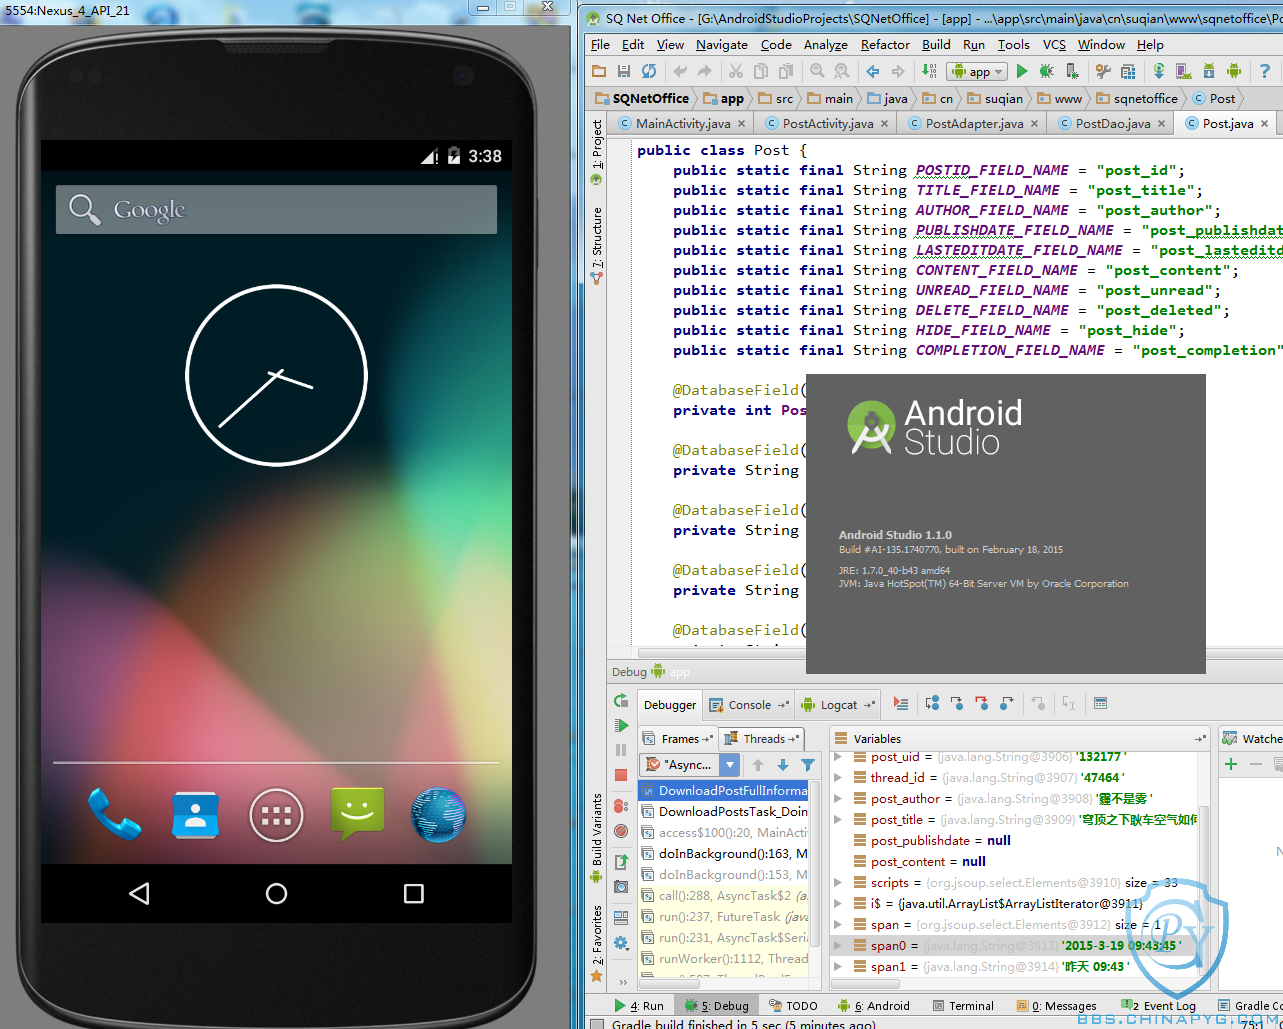Screen dimensions: 1283x1029
Task: Click the green Run app icon
Action: (x=1021, y=71)
